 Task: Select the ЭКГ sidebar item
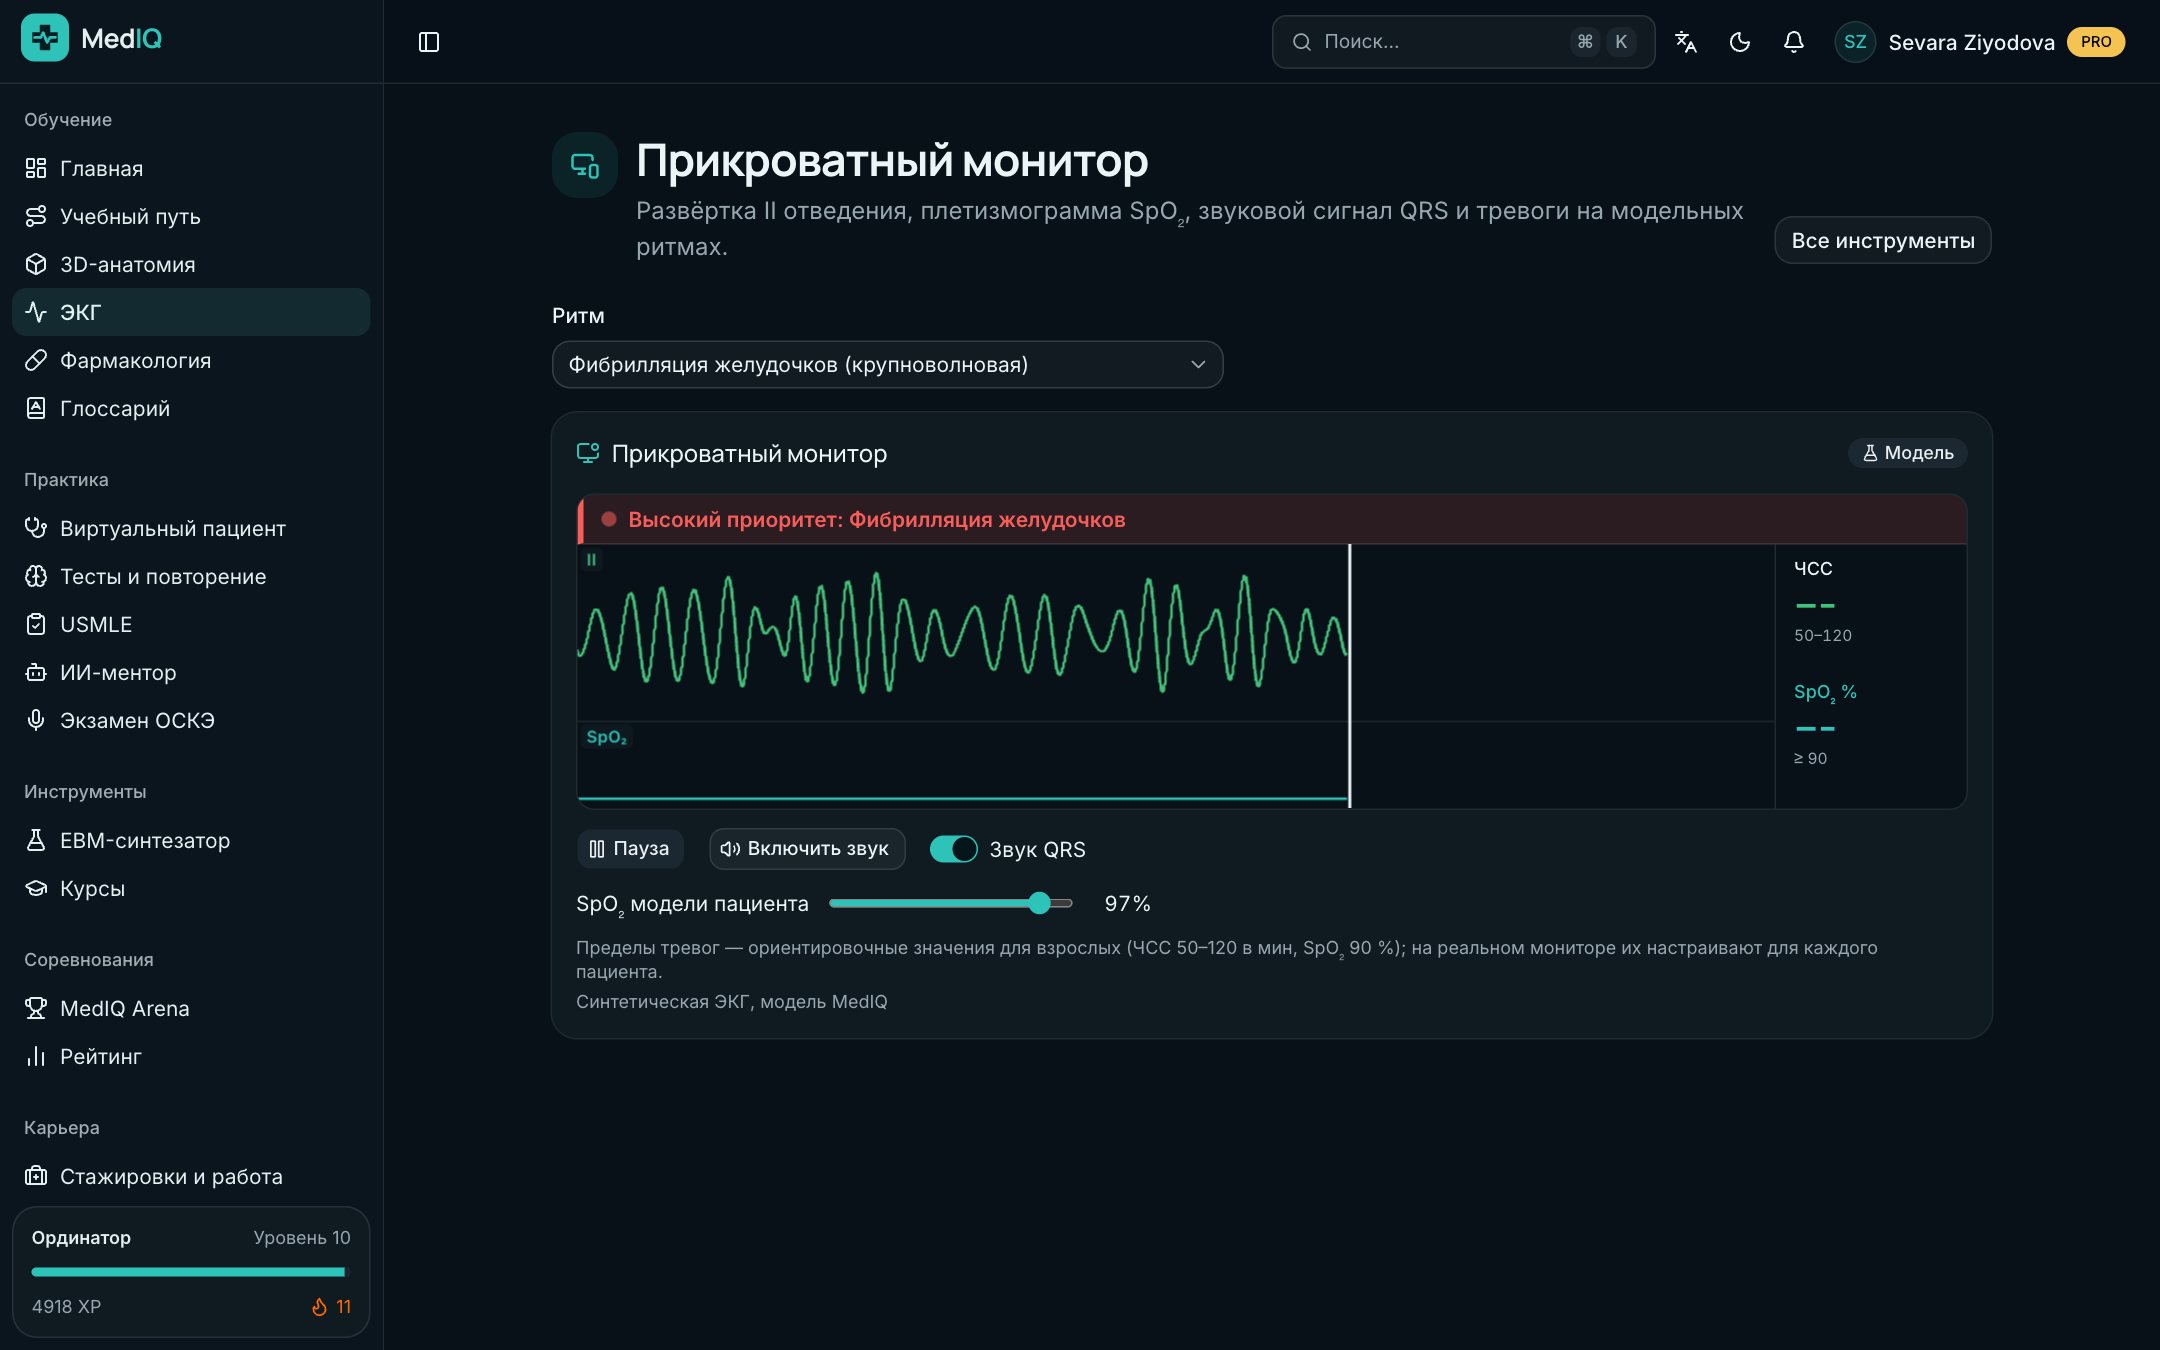(x=191, y=312)
